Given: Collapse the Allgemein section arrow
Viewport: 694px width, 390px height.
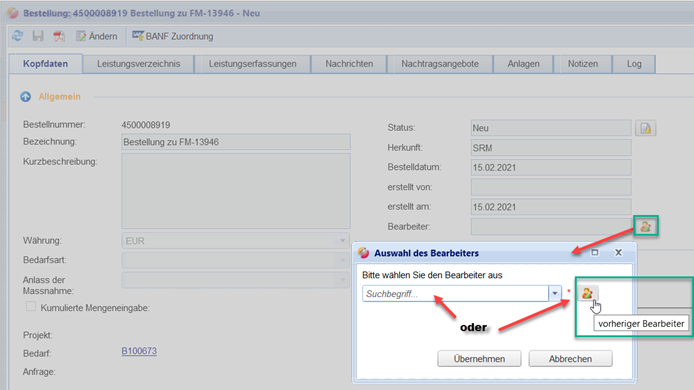Looking at the screenshot, I should 26,97.
